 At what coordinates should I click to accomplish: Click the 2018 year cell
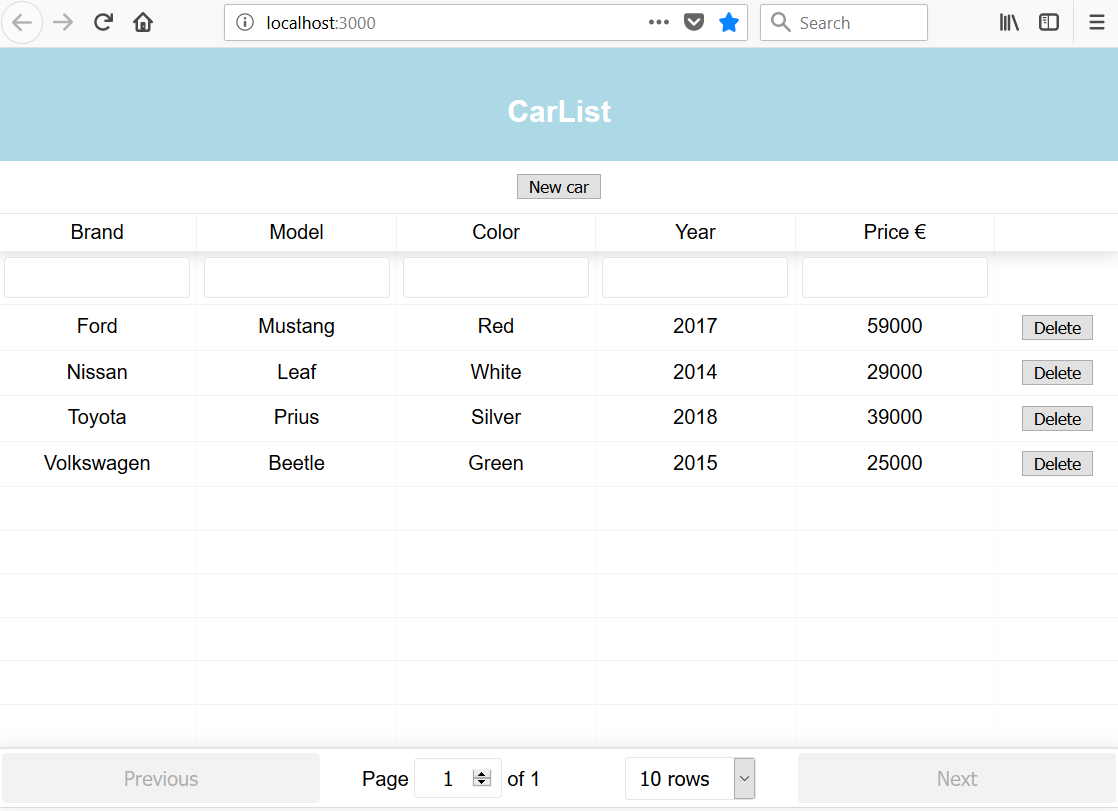click(695, 417)
